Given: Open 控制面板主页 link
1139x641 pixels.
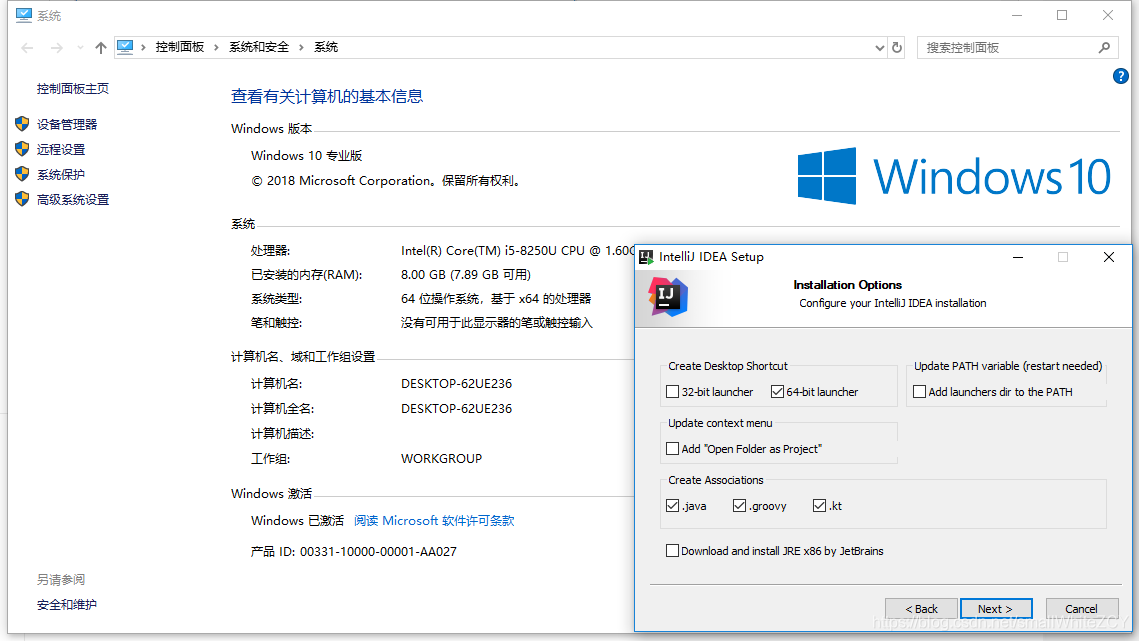Looking at the screenshot, I should (73, 89).
